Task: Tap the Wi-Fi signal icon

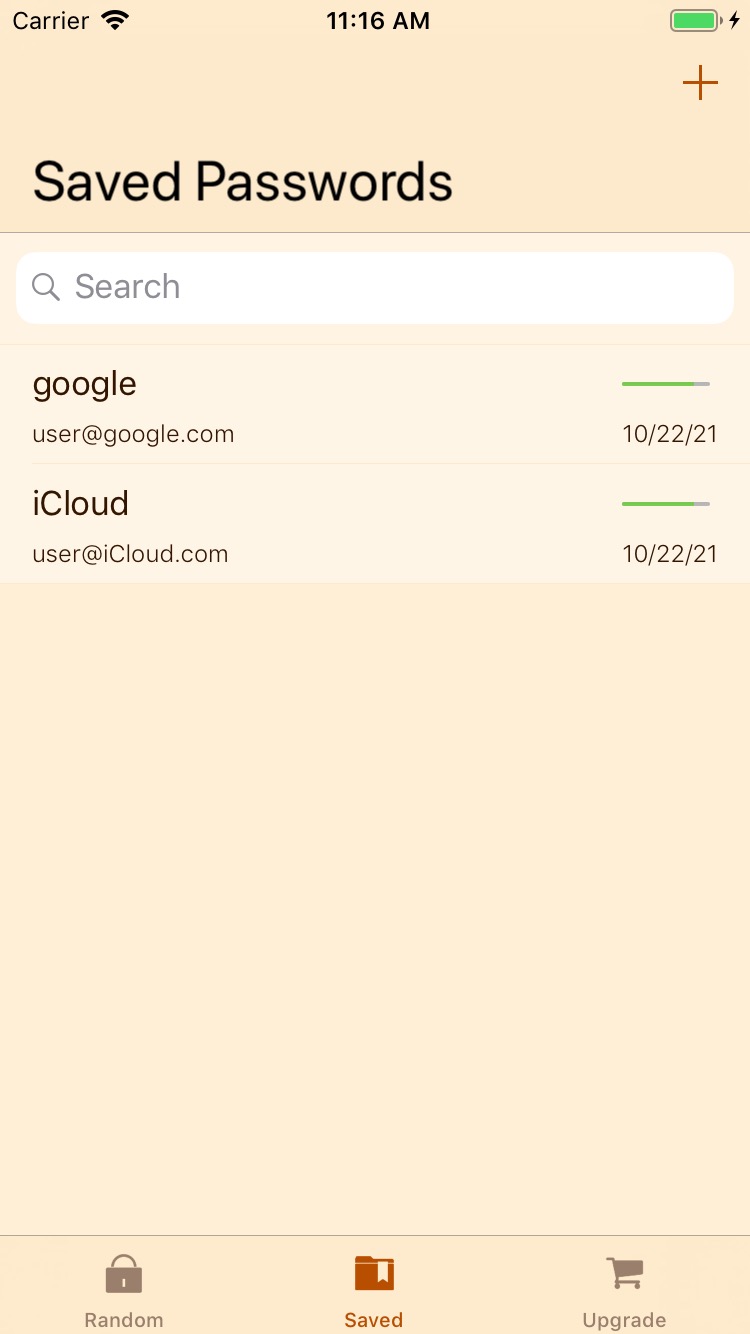Action: pyautogui.click(x=116, y=21)
